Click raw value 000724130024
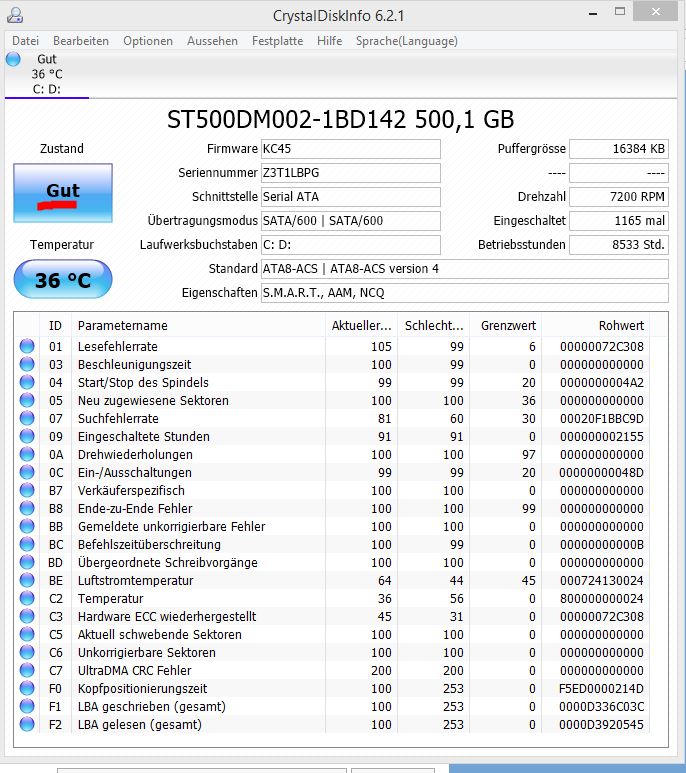Image resolution: width=686 pixels, height=773 pixels. point(601,581)
